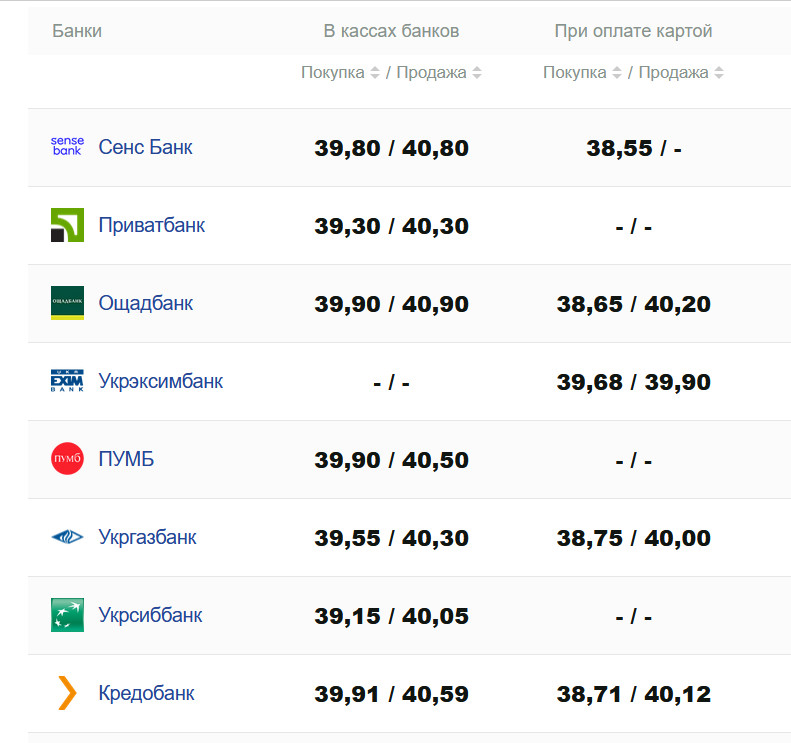Open the Укргазбанк link
This screenshot has height=743, width=791.
147,537
